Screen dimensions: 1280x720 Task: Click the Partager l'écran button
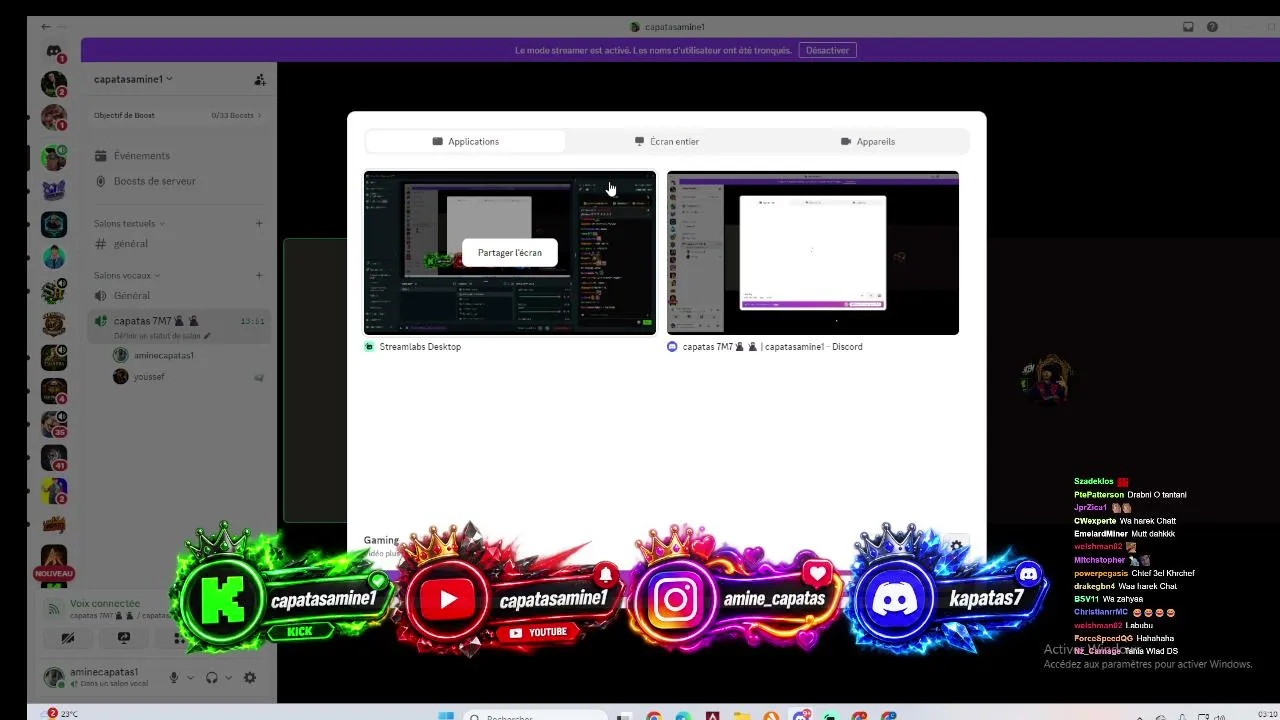coord(510,253)
